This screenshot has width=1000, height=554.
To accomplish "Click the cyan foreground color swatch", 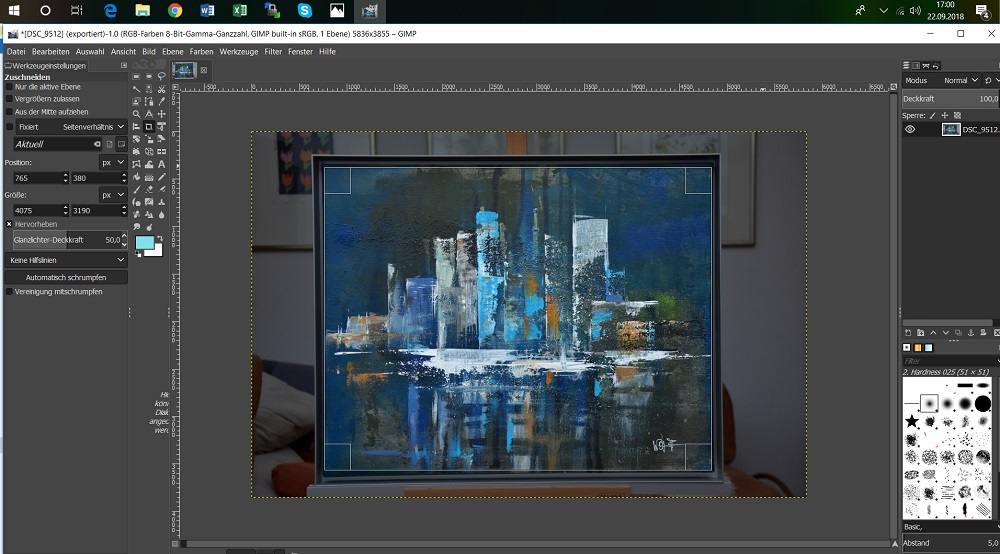I will pos(143,242).
